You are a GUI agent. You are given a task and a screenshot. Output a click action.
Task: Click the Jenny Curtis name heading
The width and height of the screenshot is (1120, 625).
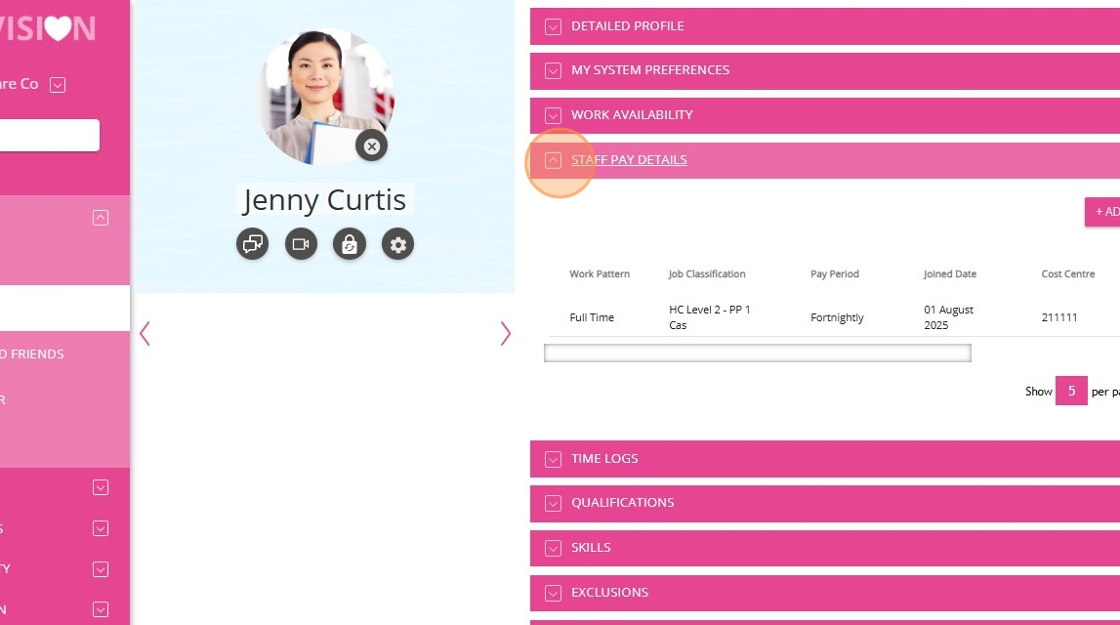[x=324, y=200]
